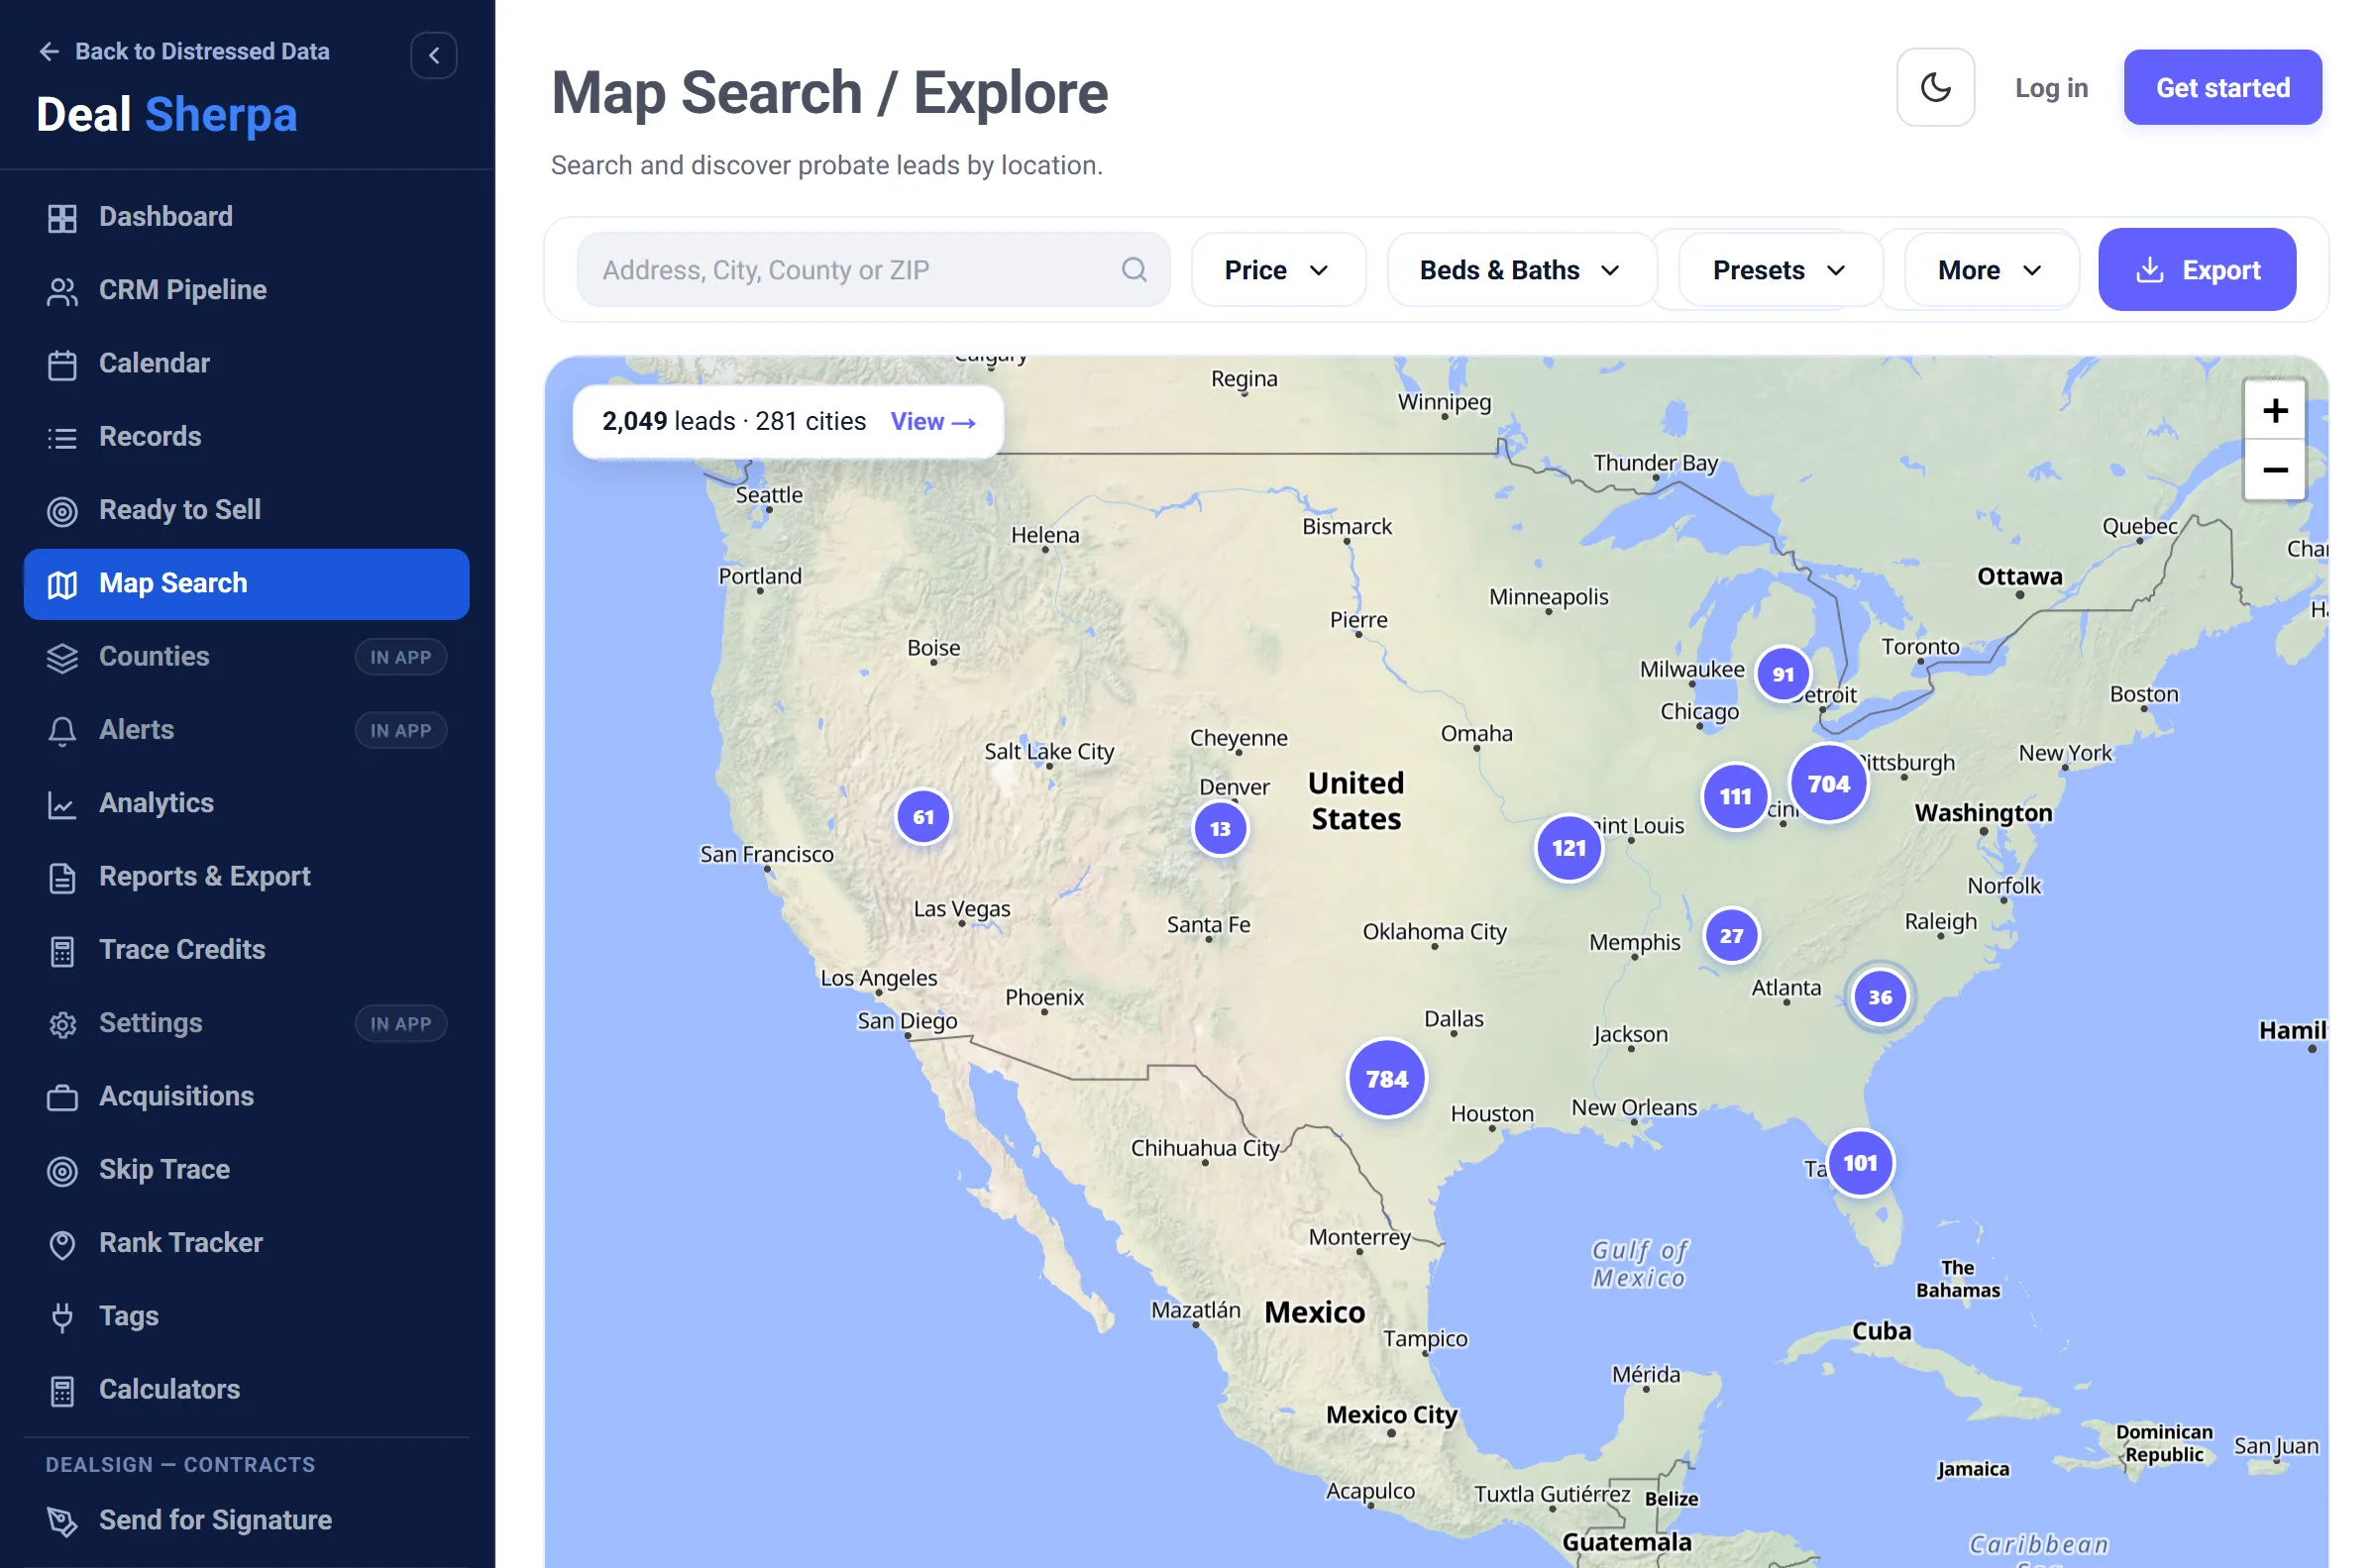Click the Deal Sherpa logo

click(x=167, y=115)
